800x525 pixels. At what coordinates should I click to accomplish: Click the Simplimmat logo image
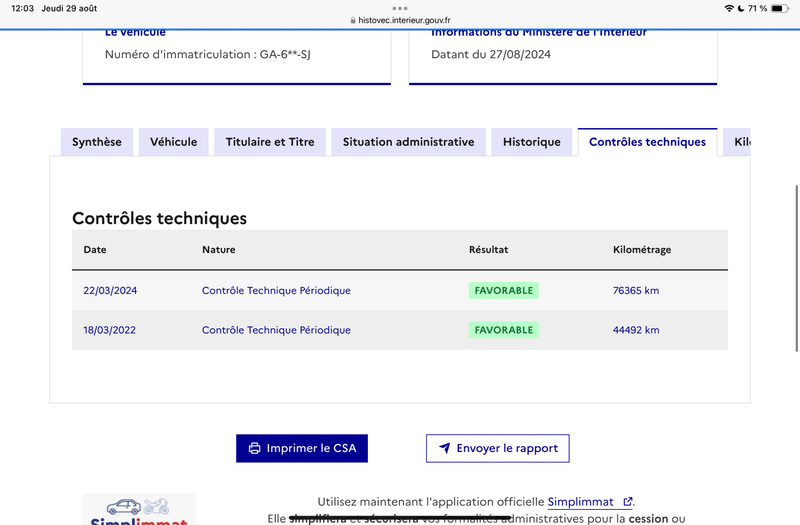pyautogui.click(x=139, y=510)
